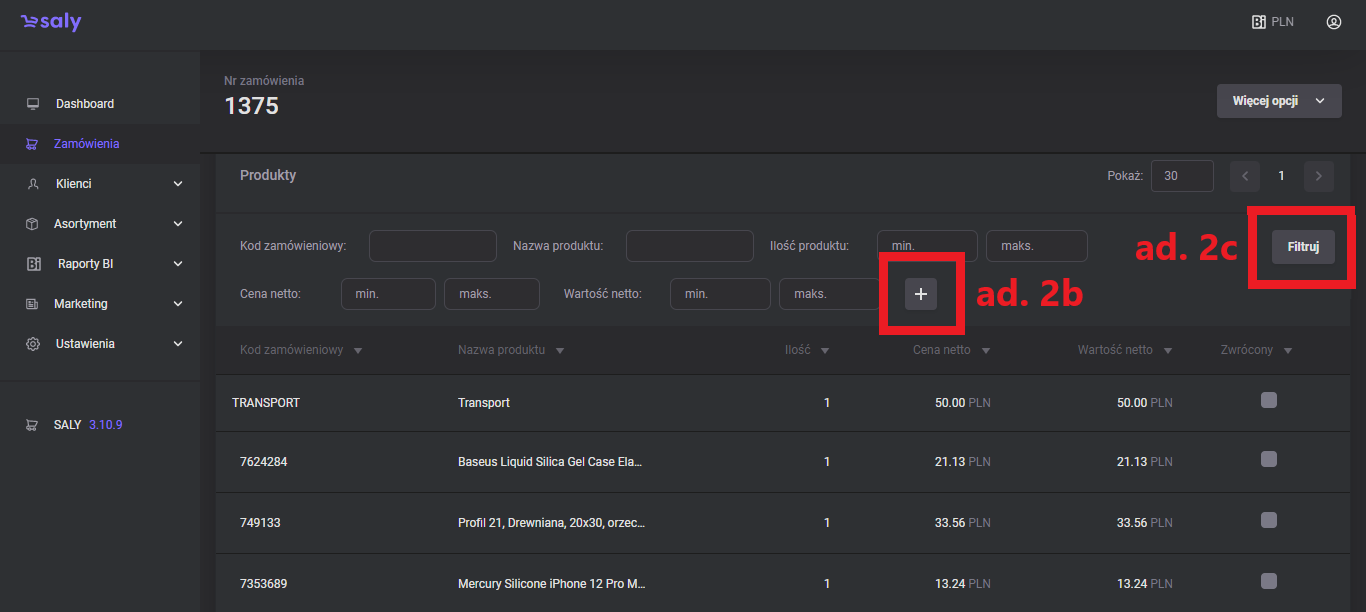Viewport: 1366px width, 612px height.
Task: Click the plus button to add filter
Action: pos(921,294)
